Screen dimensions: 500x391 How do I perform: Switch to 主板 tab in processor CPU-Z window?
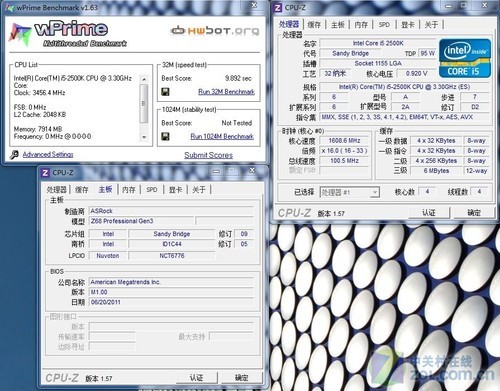[337, 24]
